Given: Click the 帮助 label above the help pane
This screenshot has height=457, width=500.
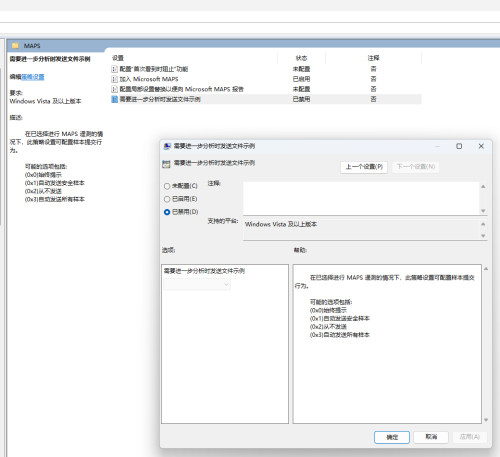Looking at the screenshot, I should coord(300,250).
